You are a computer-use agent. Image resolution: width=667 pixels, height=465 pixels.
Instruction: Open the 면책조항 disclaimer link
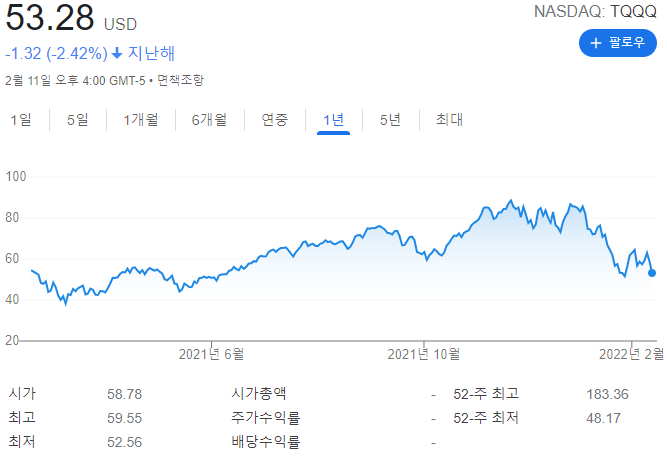(183, 79)
